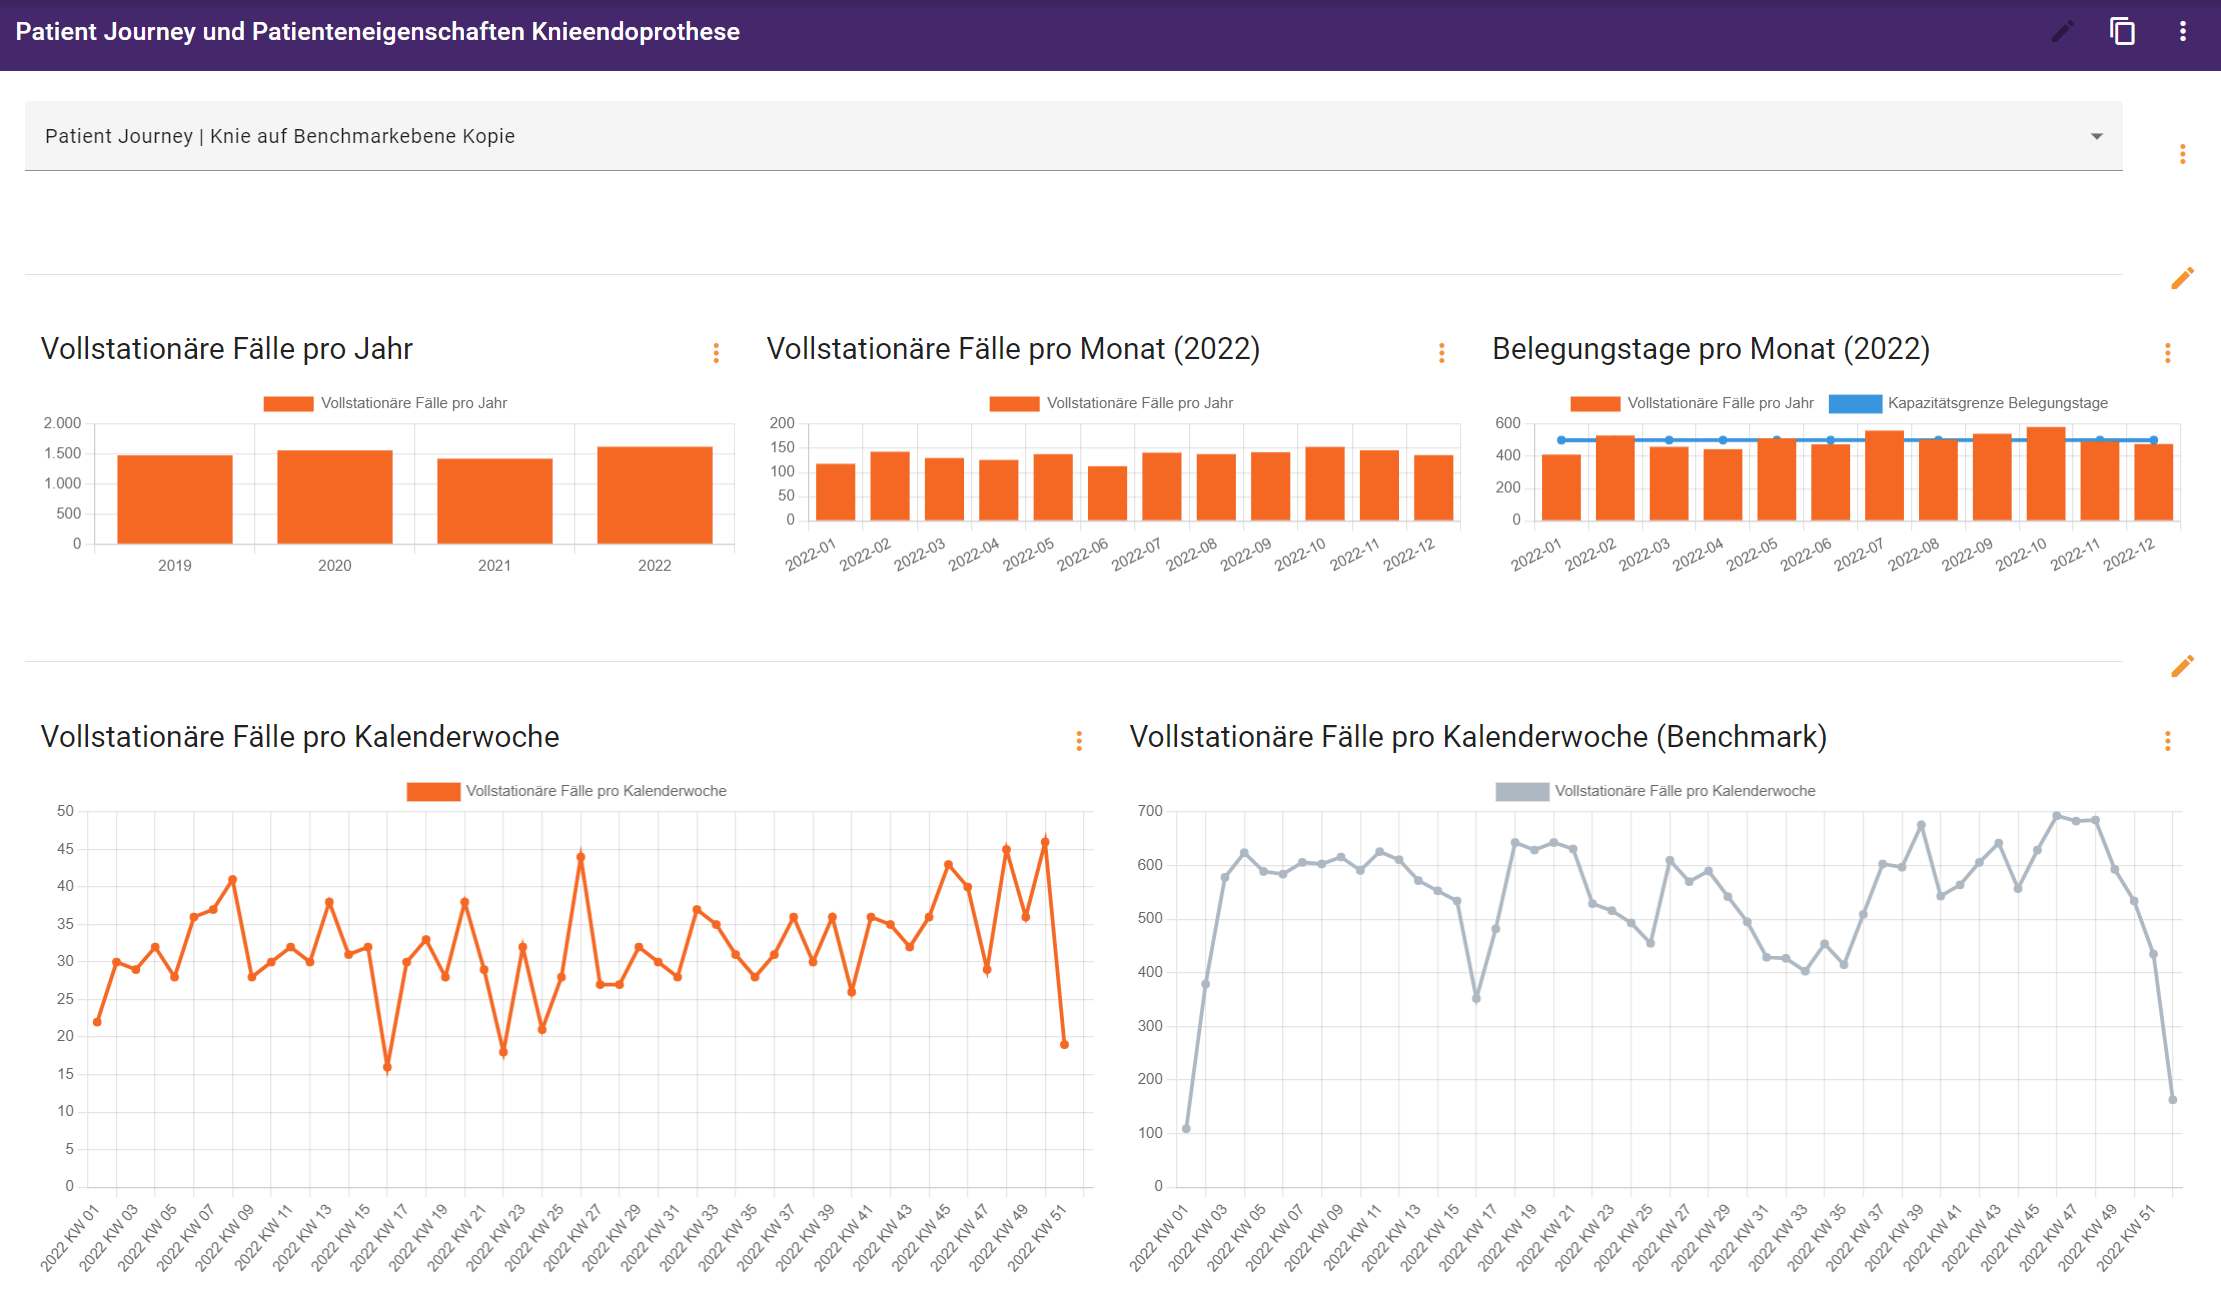Click the 2022 bar in yearly chart
This screenshot has height=1307, width=2221.
coord(654,495)
